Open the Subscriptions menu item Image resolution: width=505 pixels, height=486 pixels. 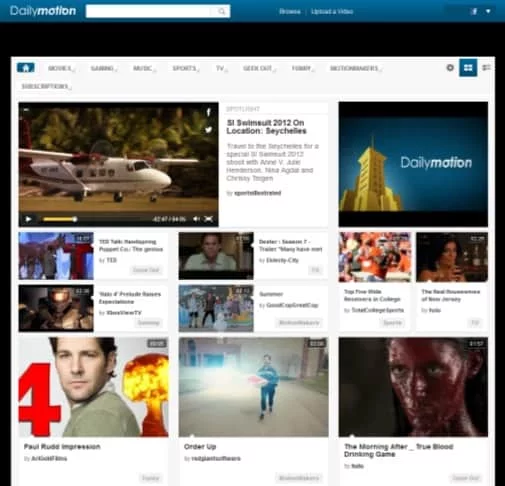(x=46, y=86)
